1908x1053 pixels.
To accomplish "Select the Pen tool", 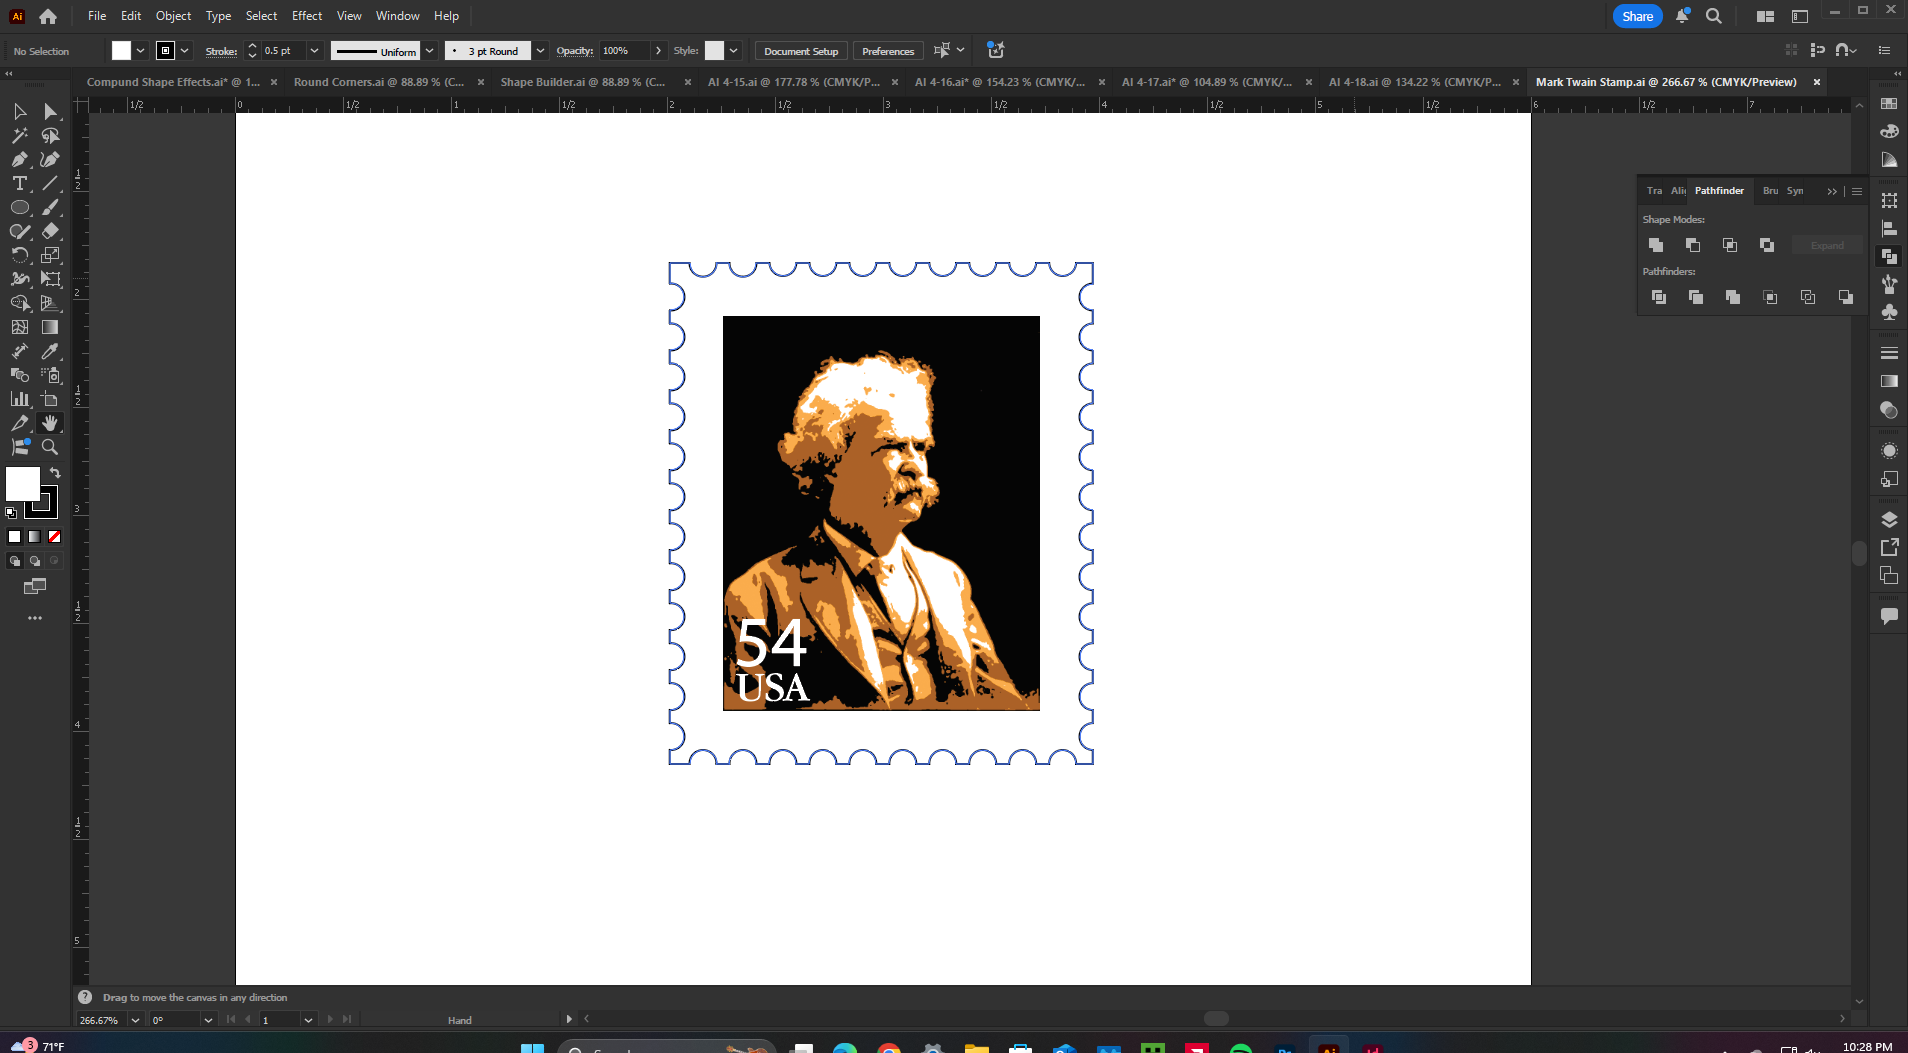I will [20, 159].
